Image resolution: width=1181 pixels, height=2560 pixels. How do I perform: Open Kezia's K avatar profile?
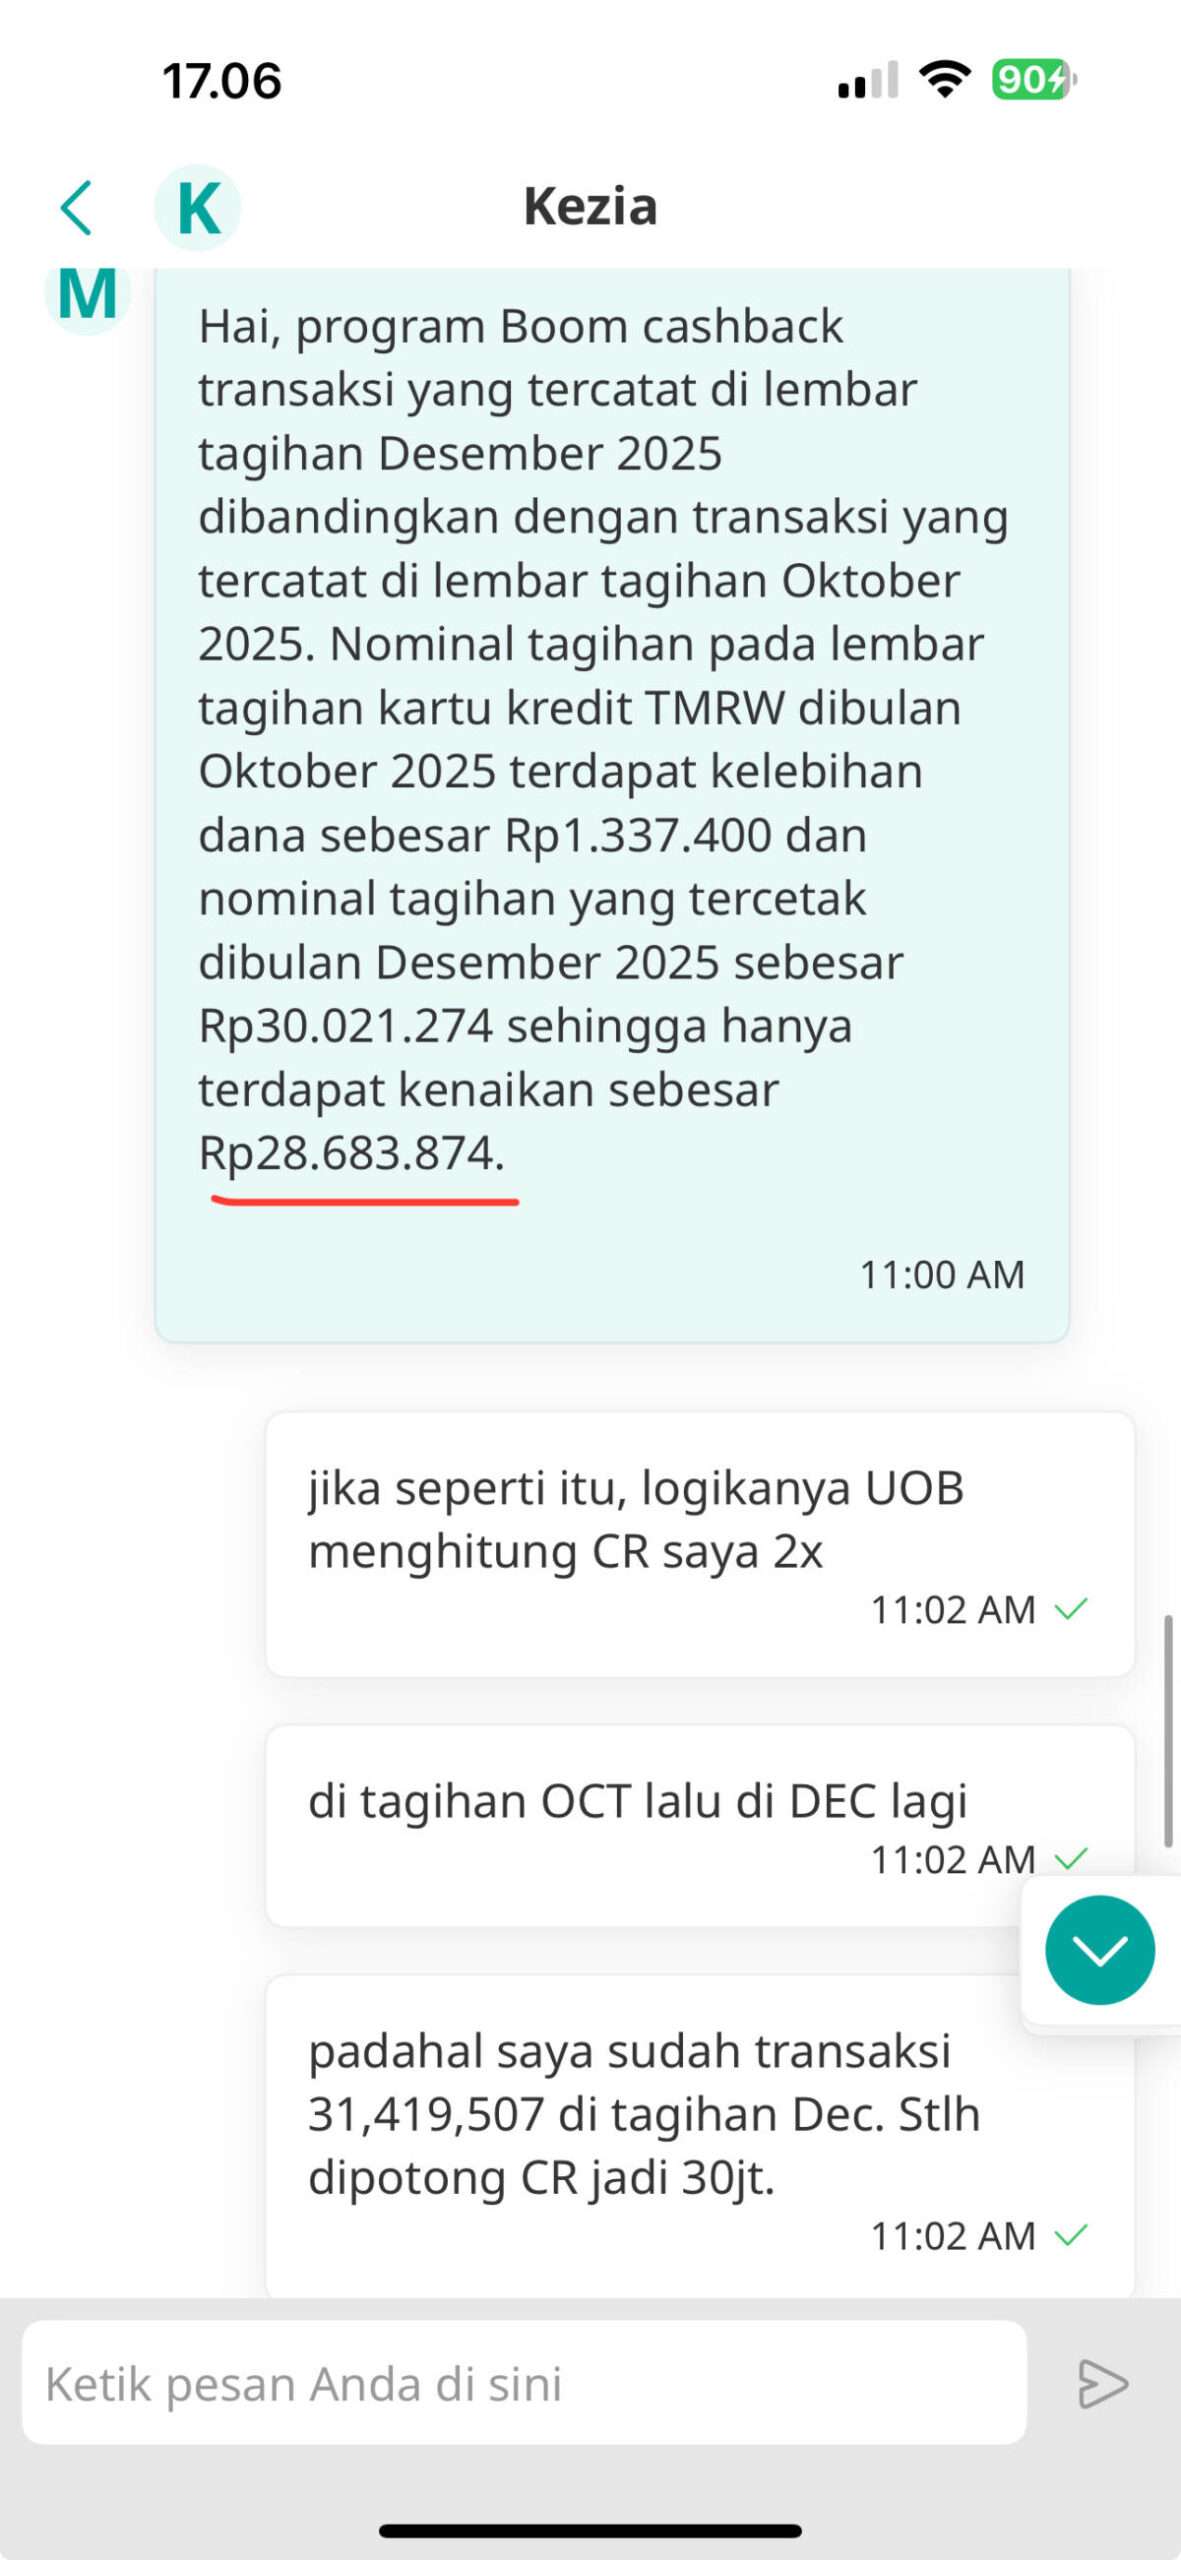(197, 207)
